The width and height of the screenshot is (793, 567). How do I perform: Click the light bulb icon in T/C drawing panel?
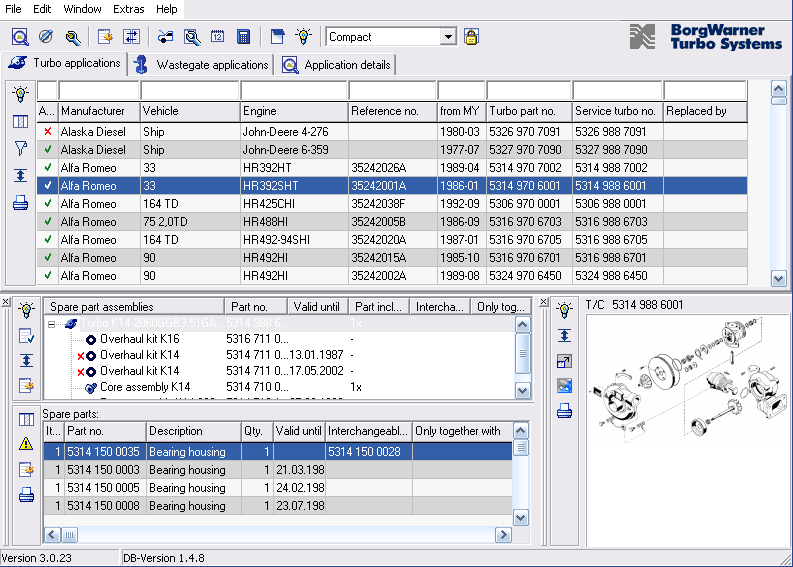point(564,310)
